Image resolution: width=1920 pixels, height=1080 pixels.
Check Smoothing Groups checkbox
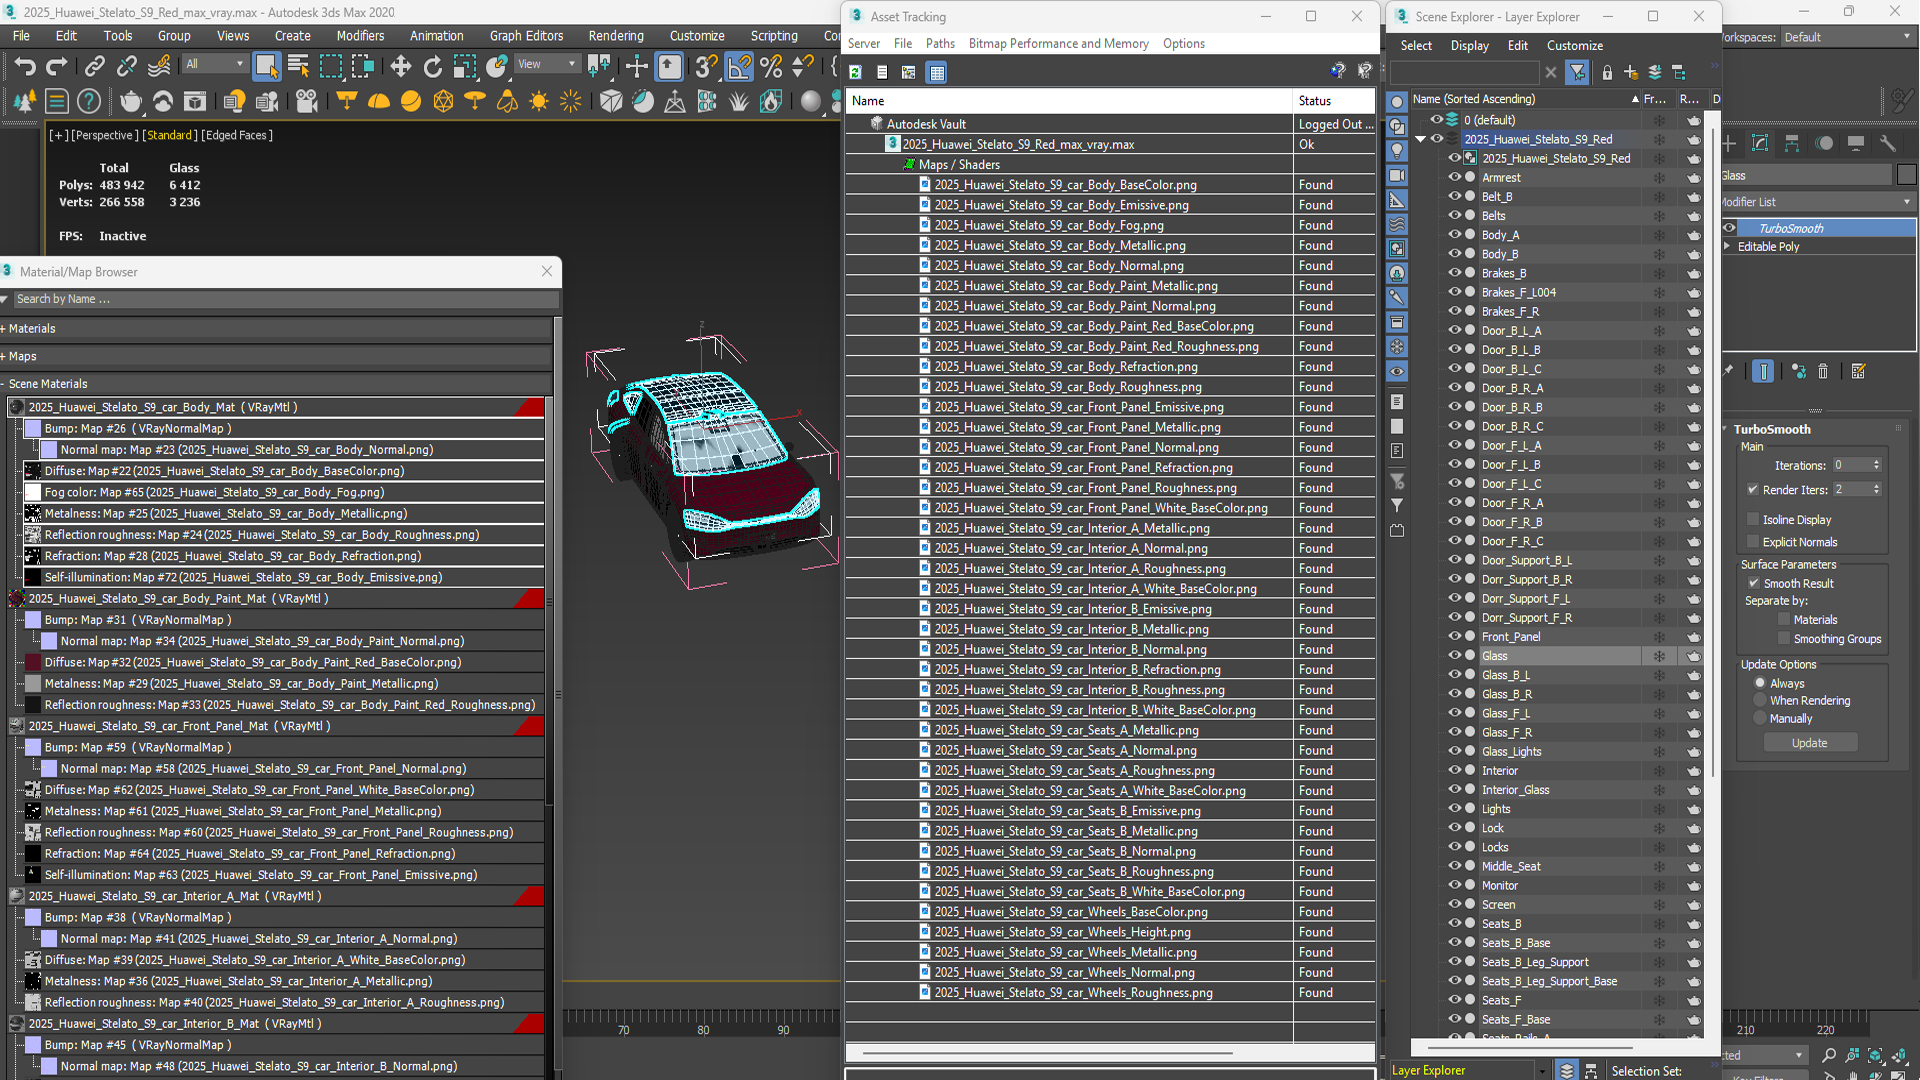point(1783,639)
